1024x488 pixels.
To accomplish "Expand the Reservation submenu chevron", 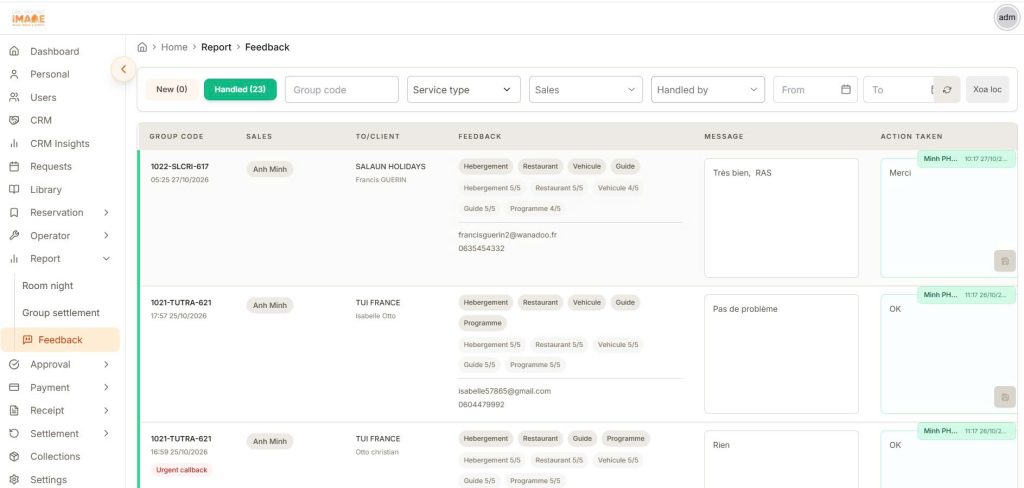I will click(106, 212).
